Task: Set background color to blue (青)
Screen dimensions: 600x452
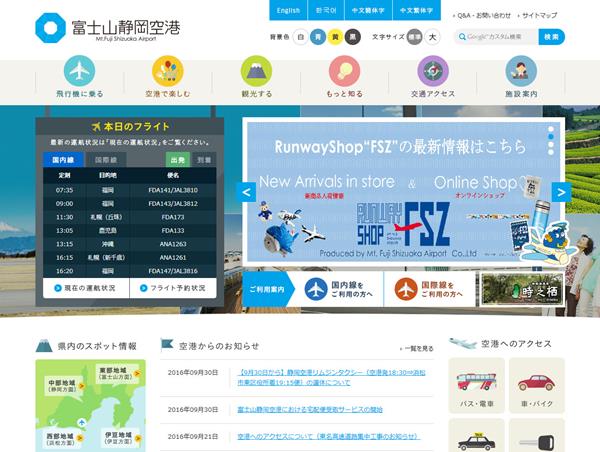Action: click(318, 37)
